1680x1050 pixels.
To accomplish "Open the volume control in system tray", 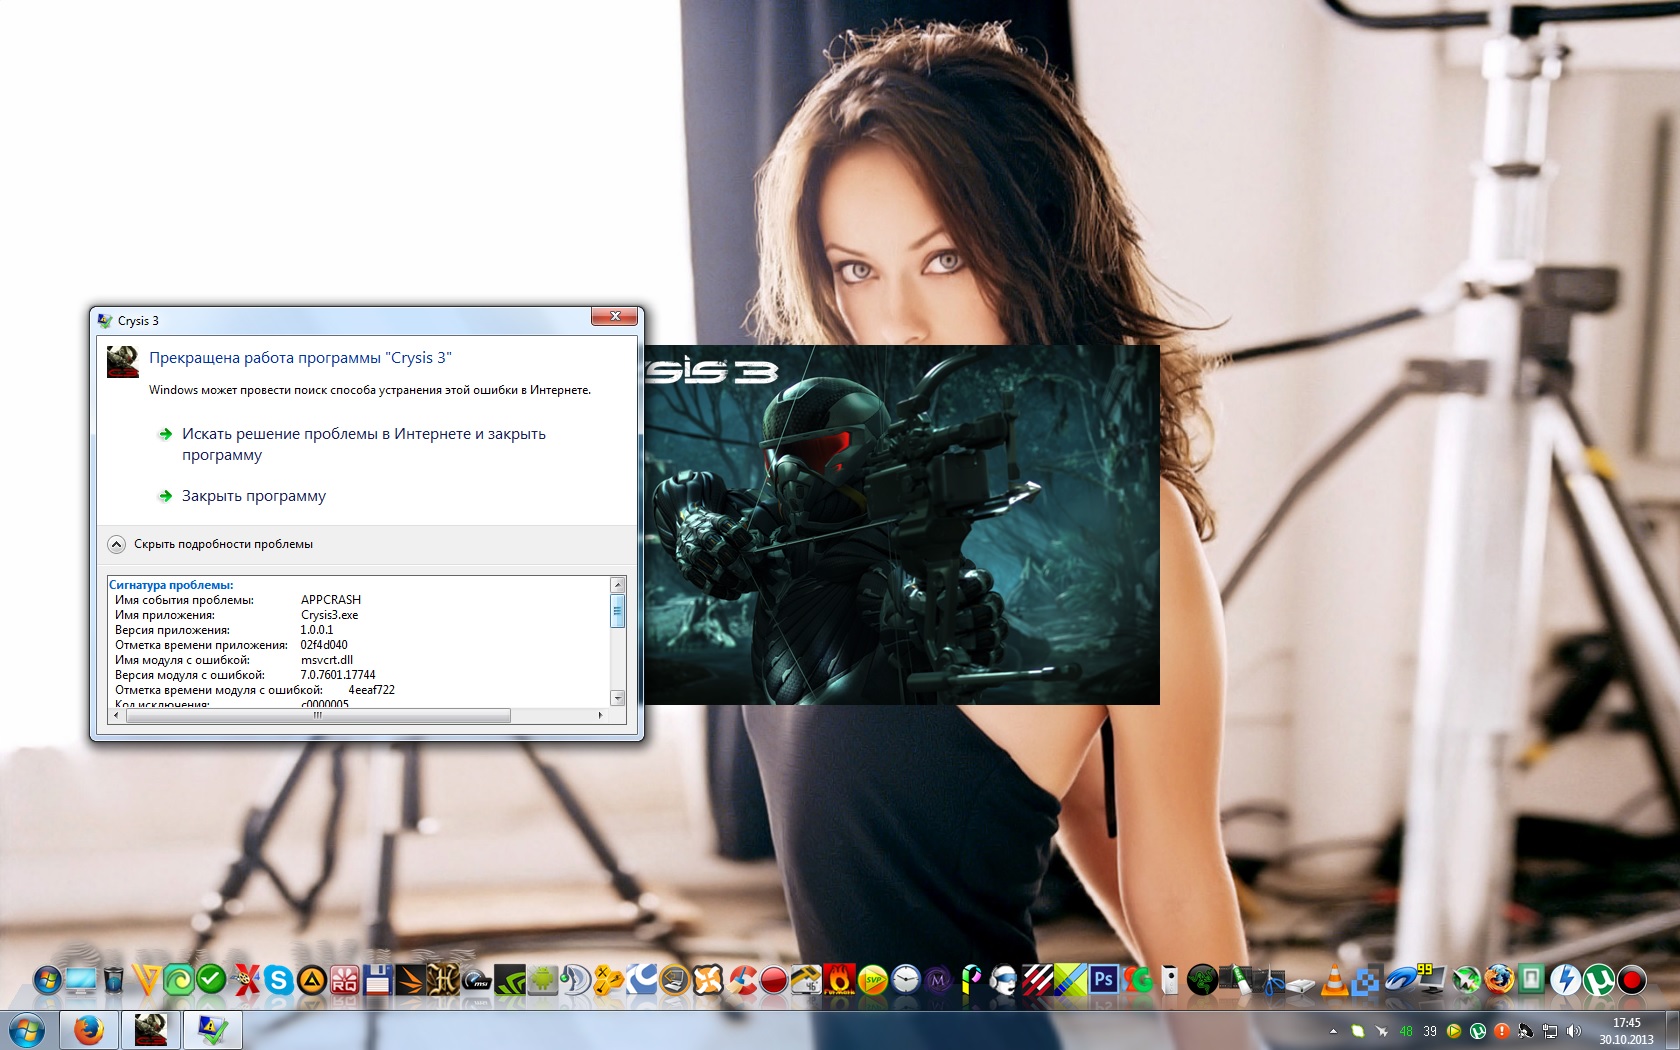I will pyautogui.click(x=1574, y=1031).
